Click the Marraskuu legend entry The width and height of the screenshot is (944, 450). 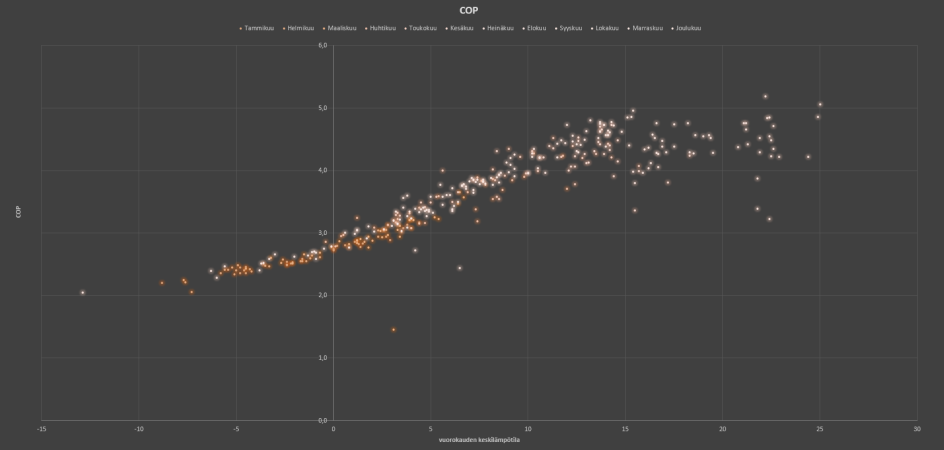click(645, 28)
